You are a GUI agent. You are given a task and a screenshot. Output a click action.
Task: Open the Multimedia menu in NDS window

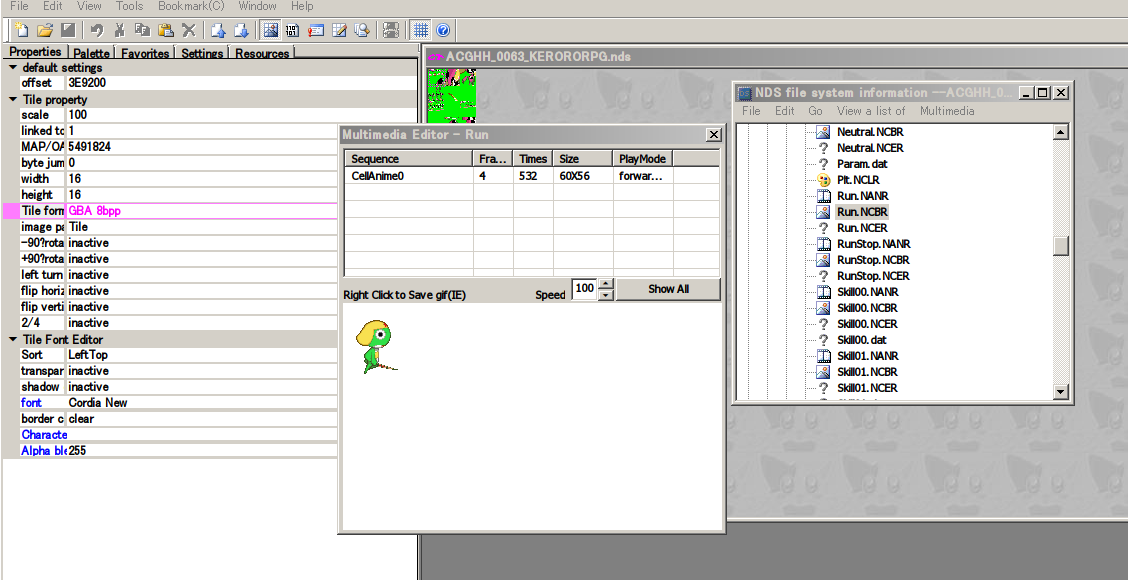(947, 111)
